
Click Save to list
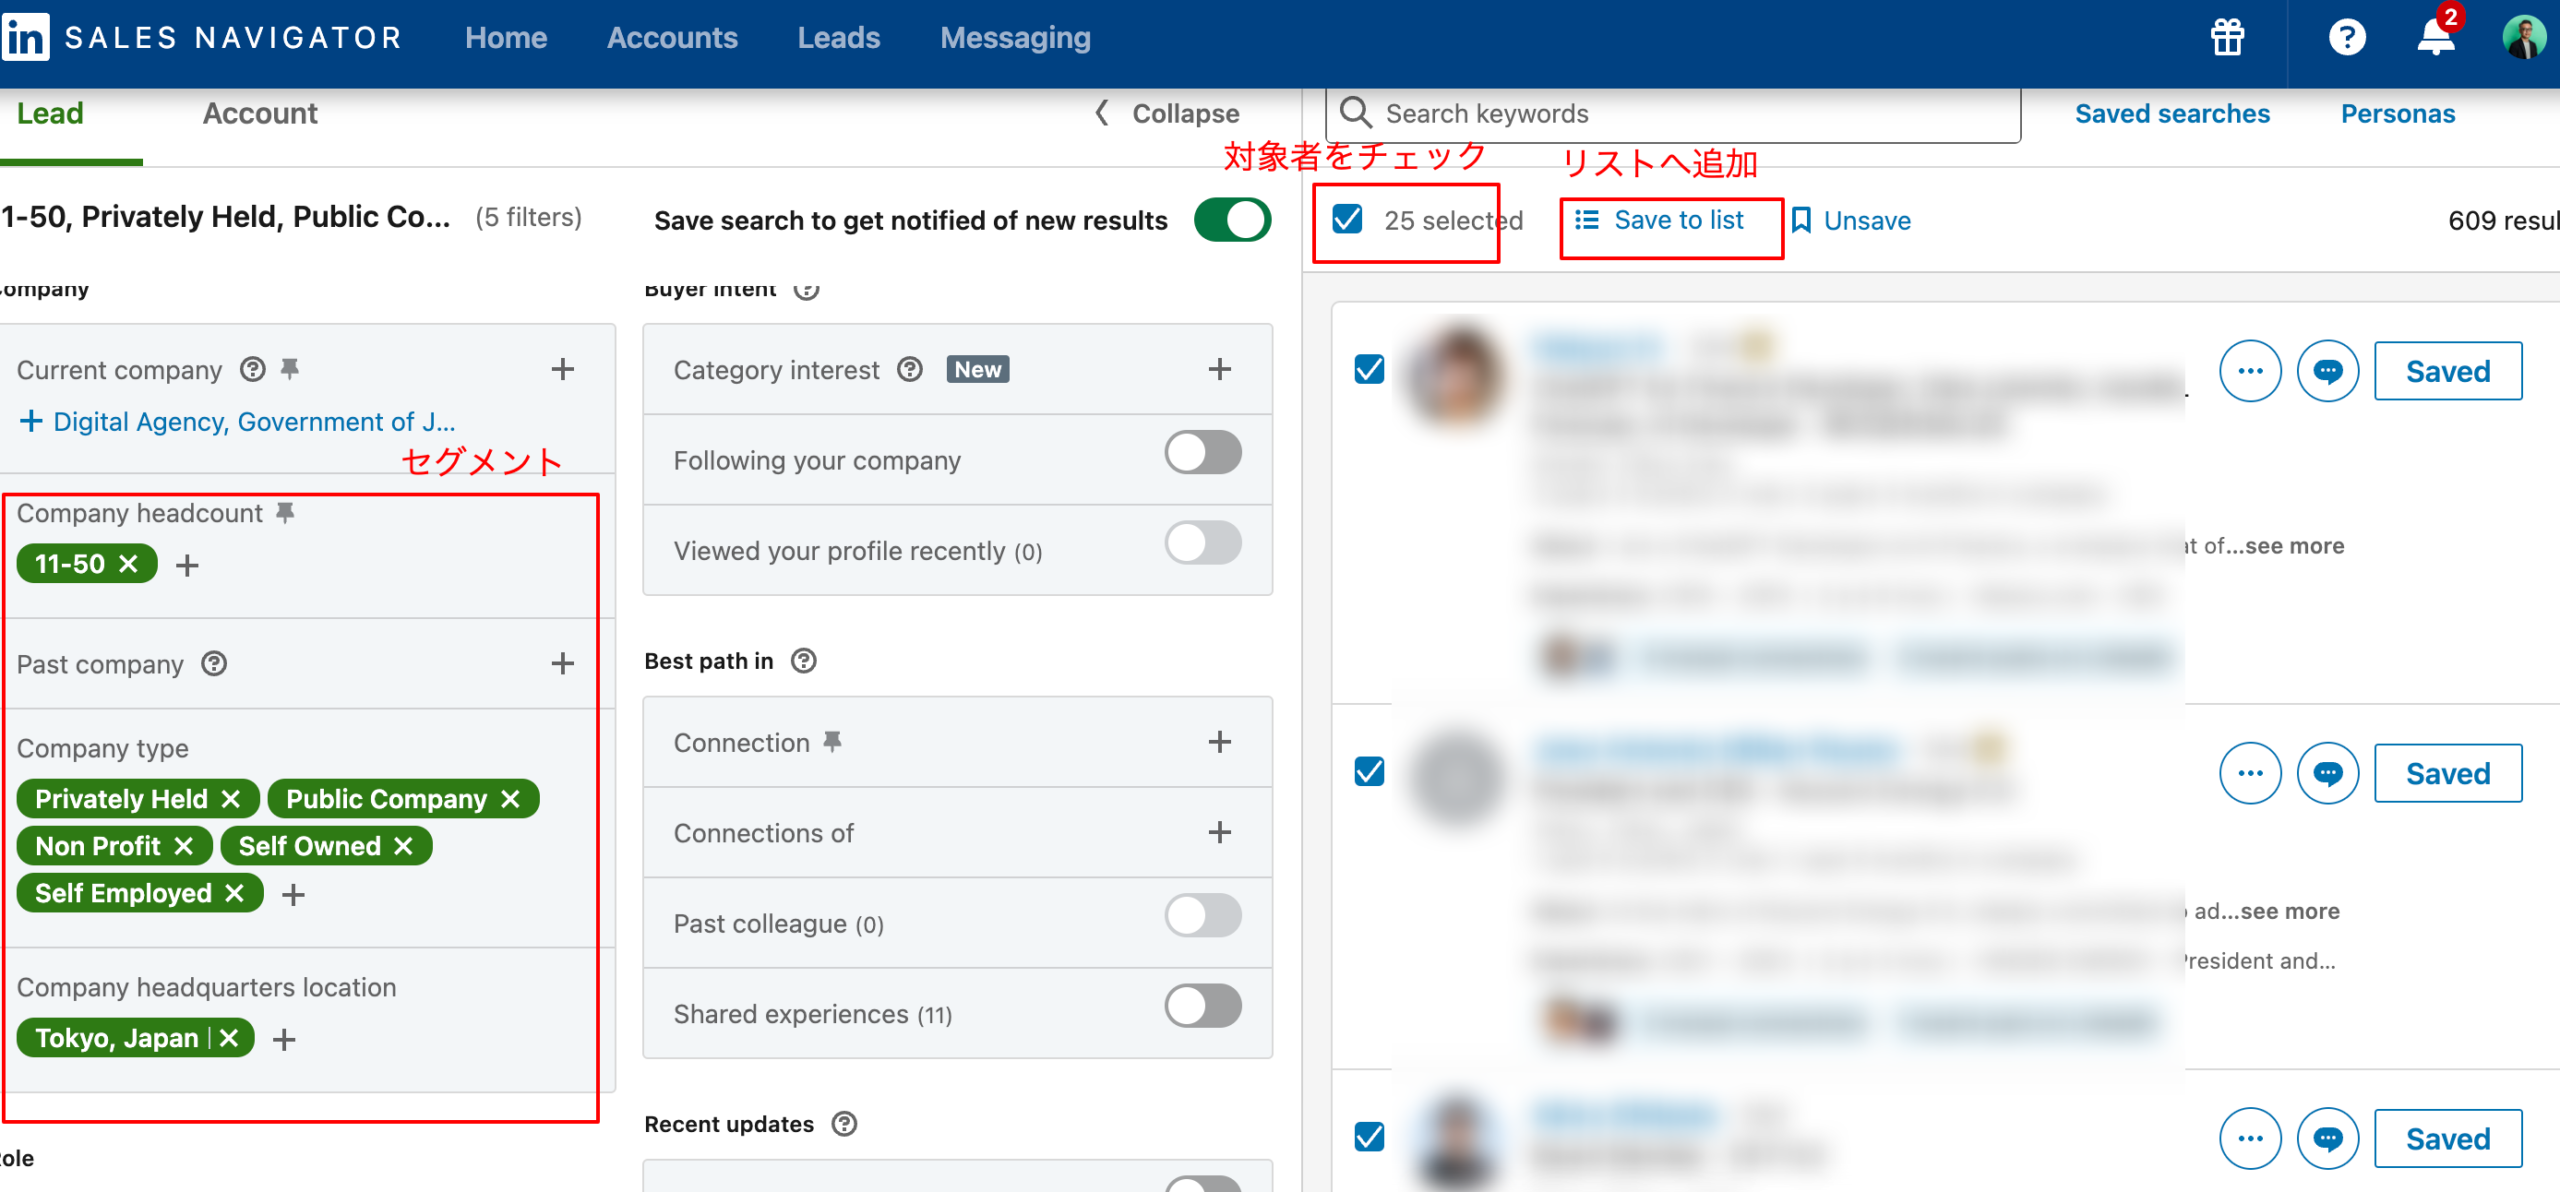click(1660, 220)
